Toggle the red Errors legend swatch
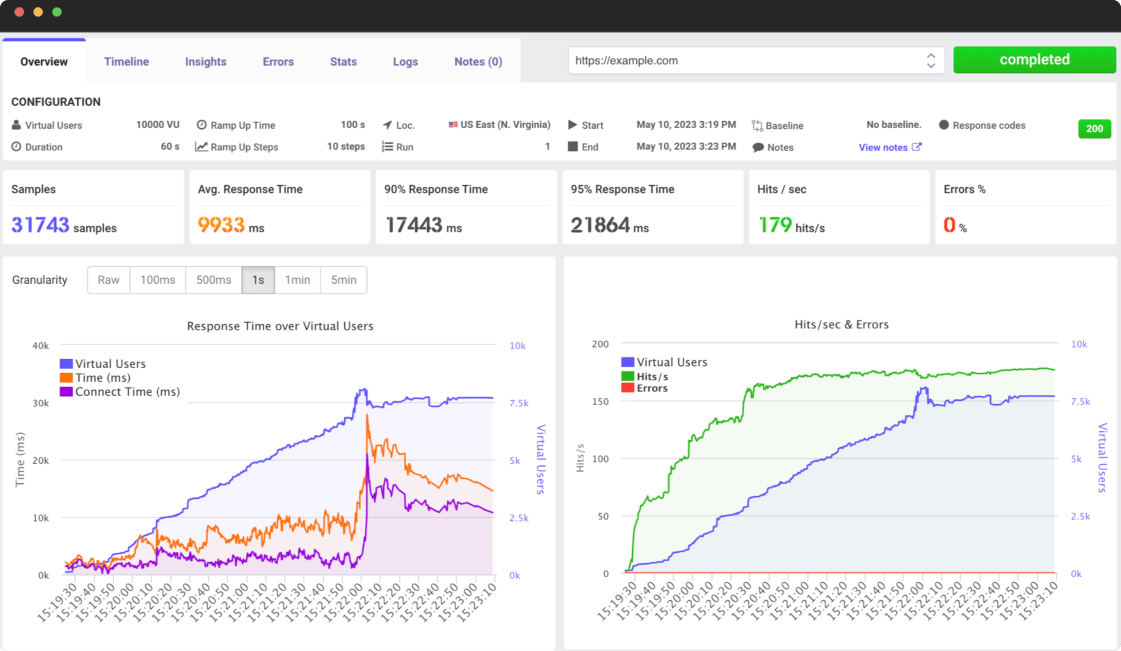 point(628,388)
